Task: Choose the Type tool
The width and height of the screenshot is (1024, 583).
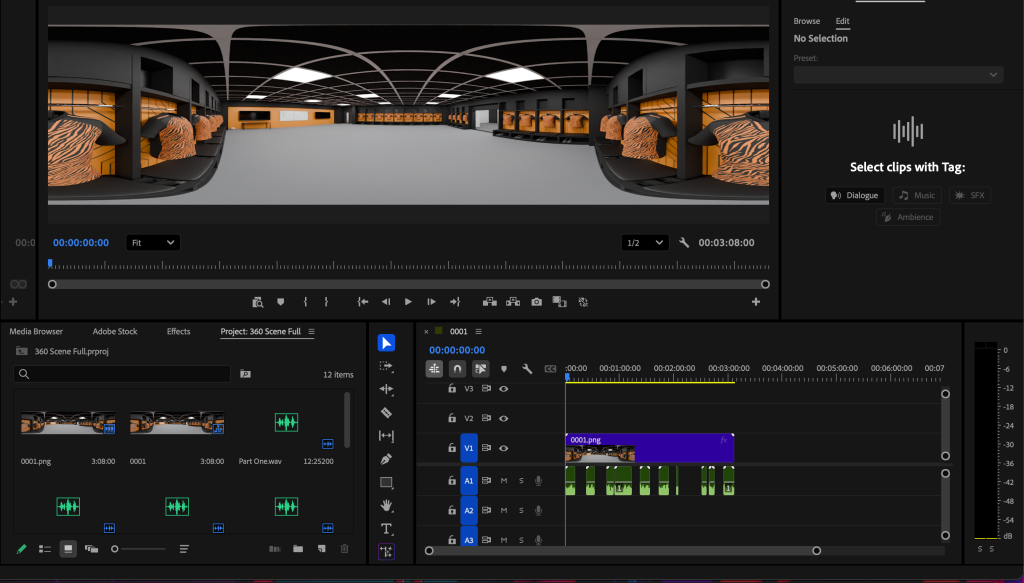Action: (387, 528)
